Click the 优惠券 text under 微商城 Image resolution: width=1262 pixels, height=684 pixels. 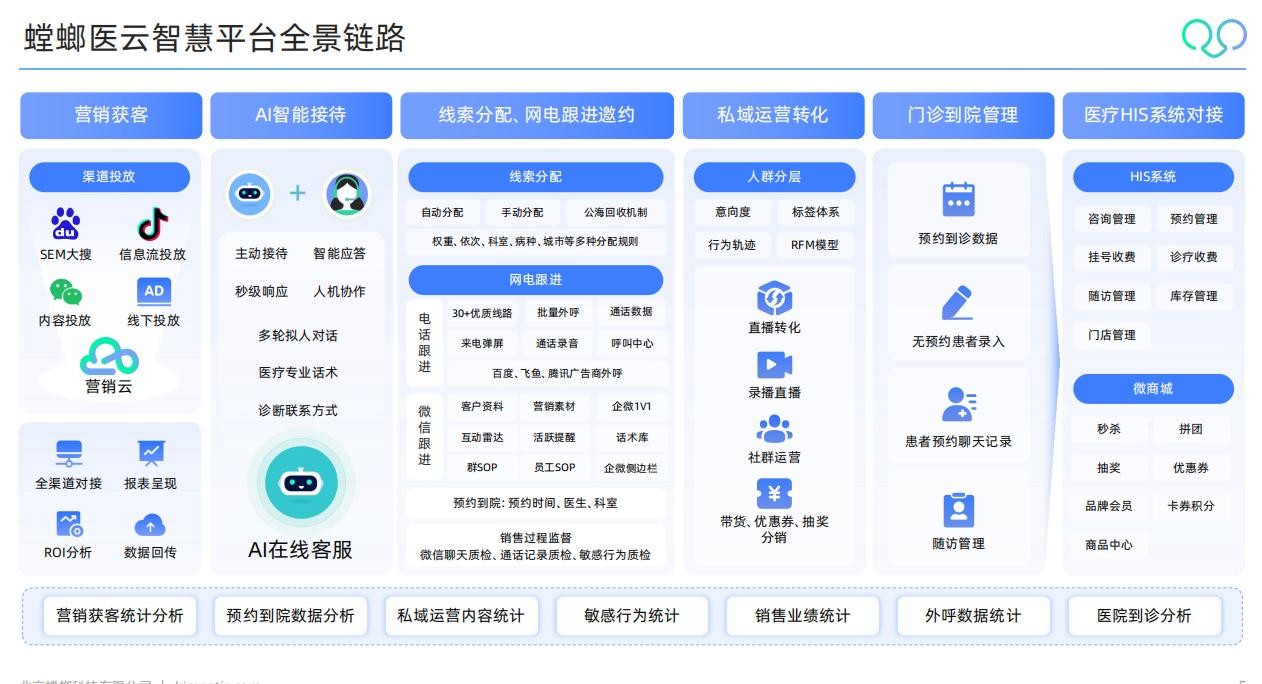pyautogui.click(x=1190, y=468)
